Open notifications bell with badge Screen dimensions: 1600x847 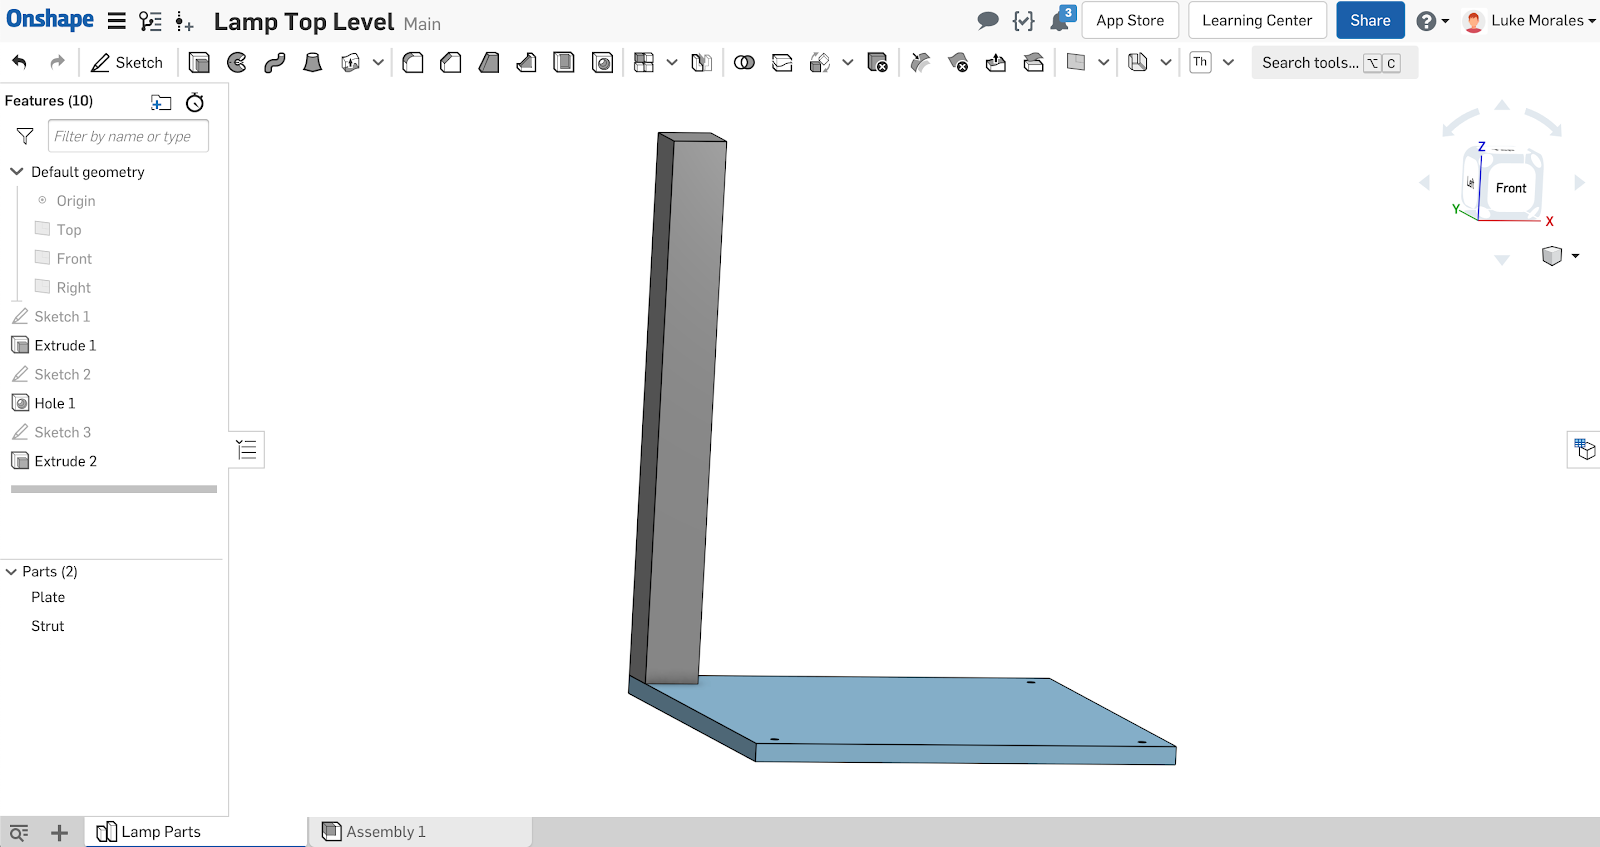pyautogui.click(x=1060, y=20)
